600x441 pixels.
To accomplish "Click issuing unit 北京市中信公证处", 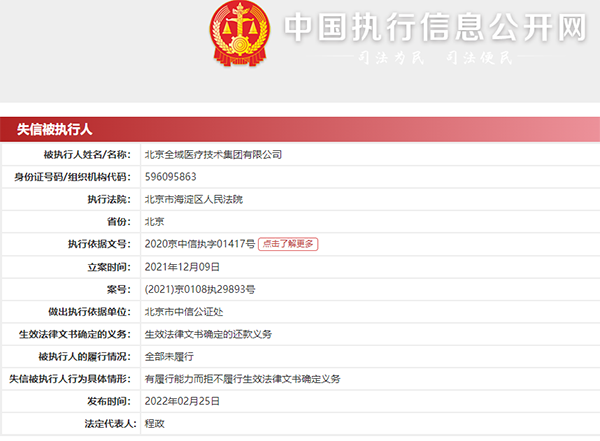I will (x=184, y=312).
